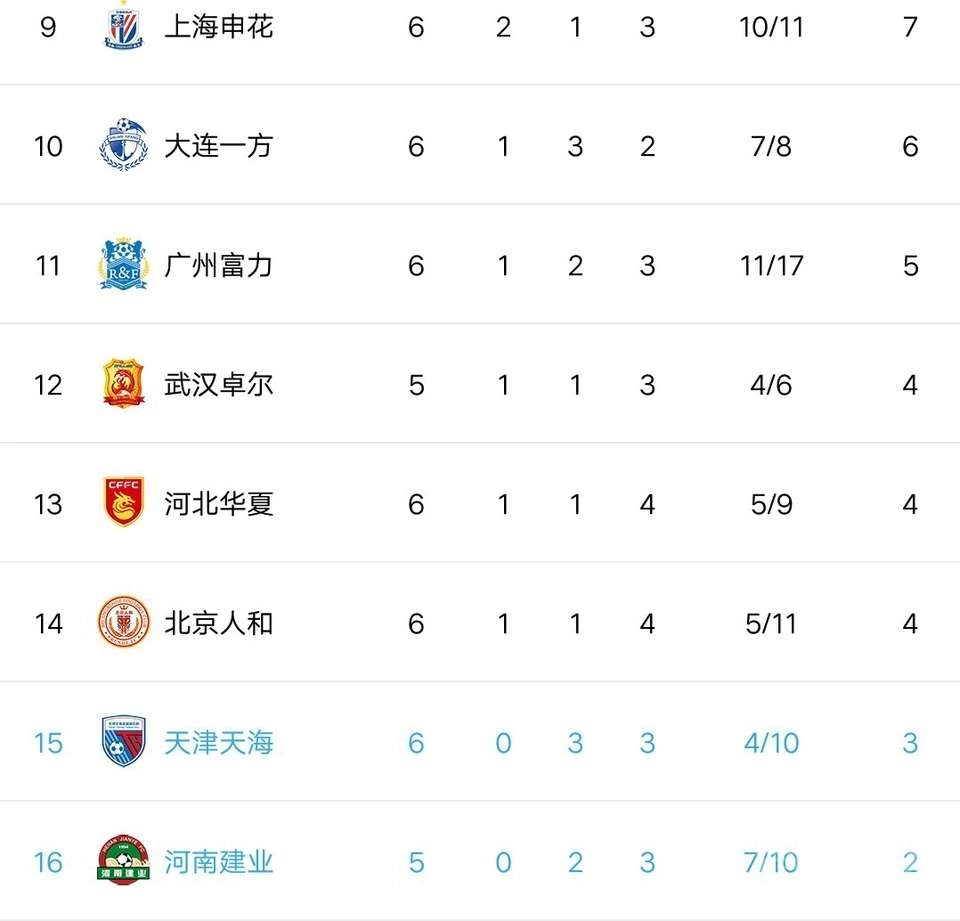Click the Hebei CFFC shield logo
This screenshot has height=921, width=960.
(x=125, y=503)
